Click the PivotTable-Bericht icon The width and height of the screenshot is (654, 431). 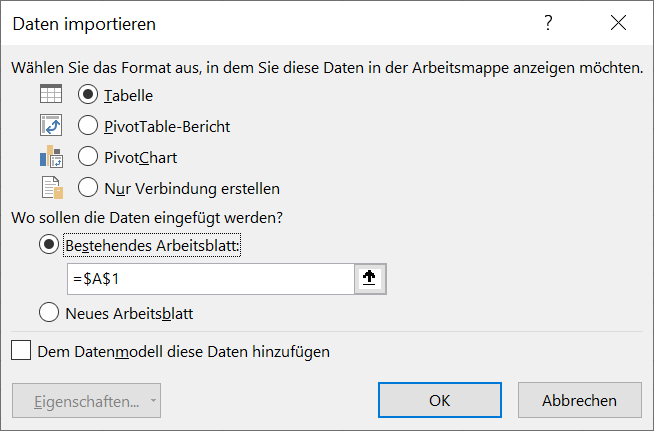pos(51,125)
